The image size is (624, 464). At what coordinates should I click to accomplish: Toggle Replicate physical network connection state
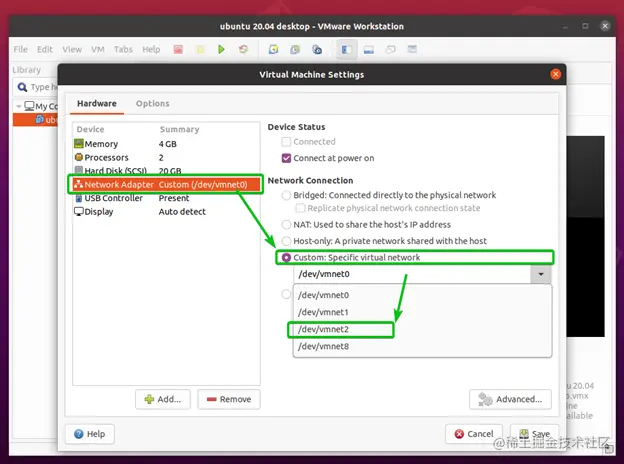(x=300, y=208)
